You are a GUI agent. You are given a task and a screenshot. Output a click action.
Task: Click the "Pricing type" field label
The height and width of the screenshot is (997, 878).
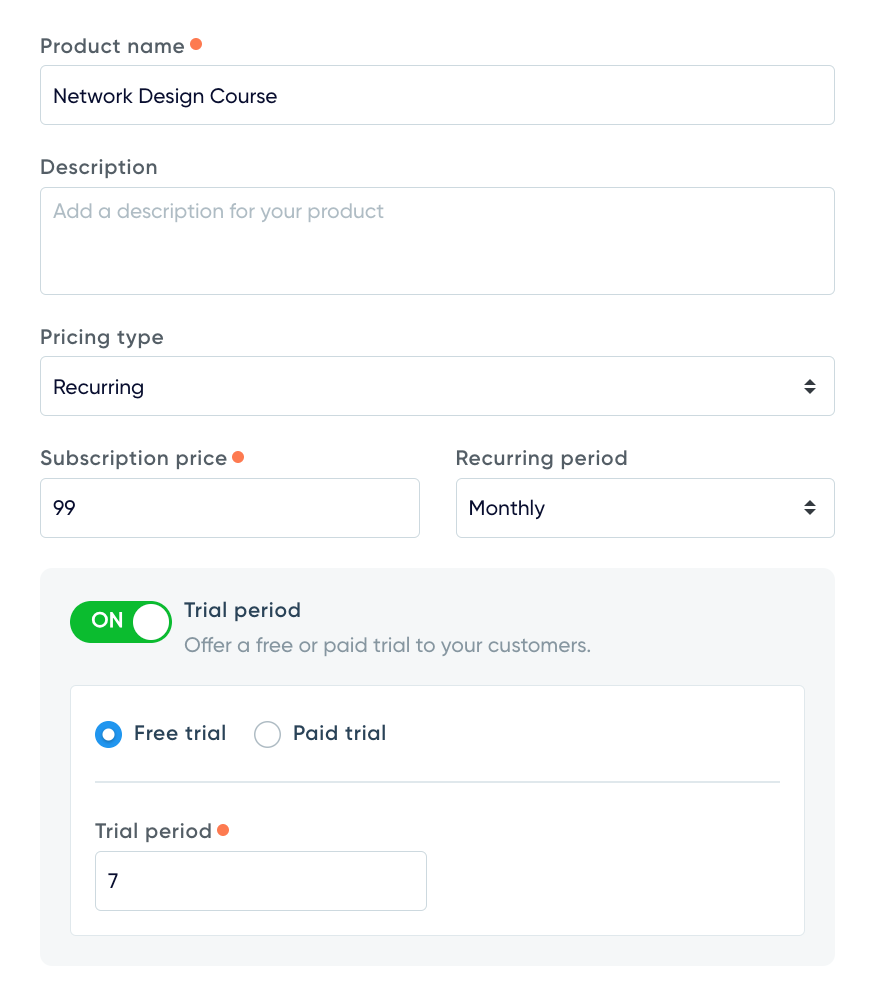102,337
